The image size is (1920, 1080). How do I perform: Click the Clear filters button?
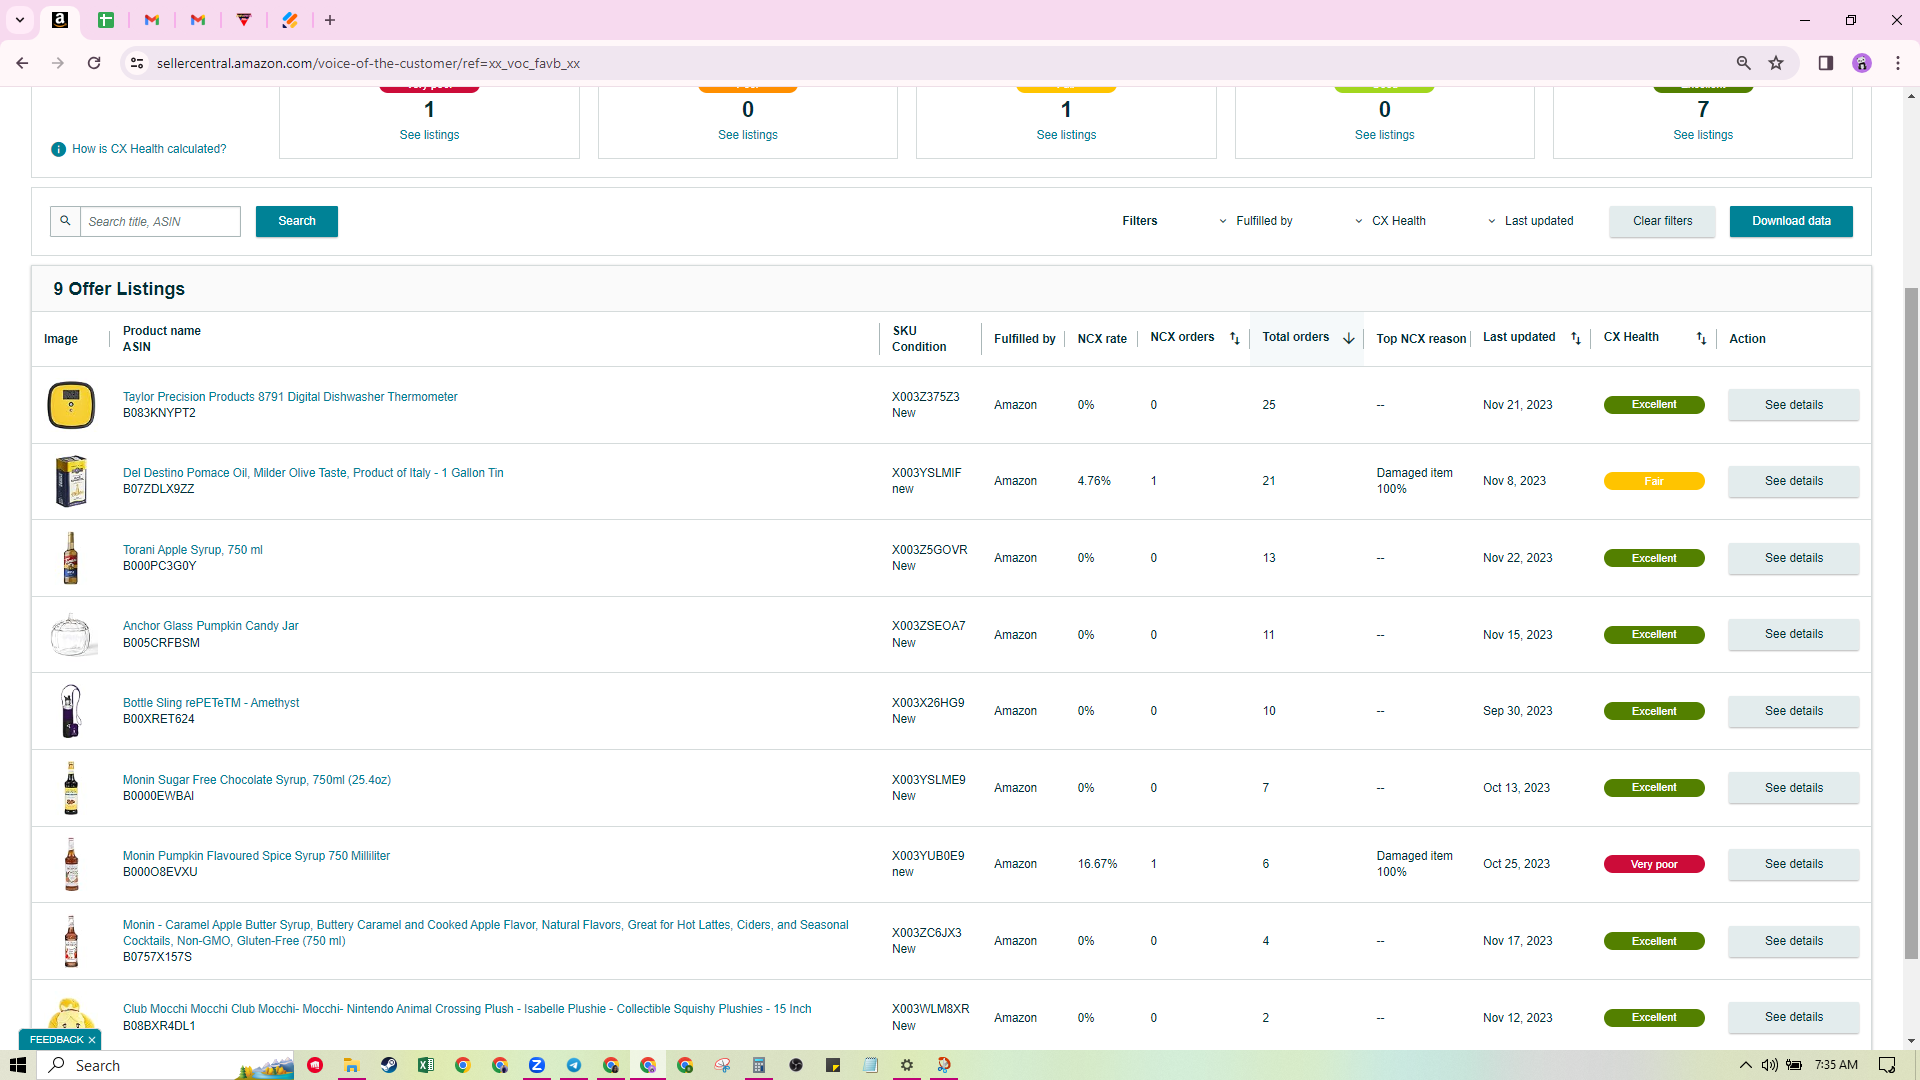(x=1662, y=221)
